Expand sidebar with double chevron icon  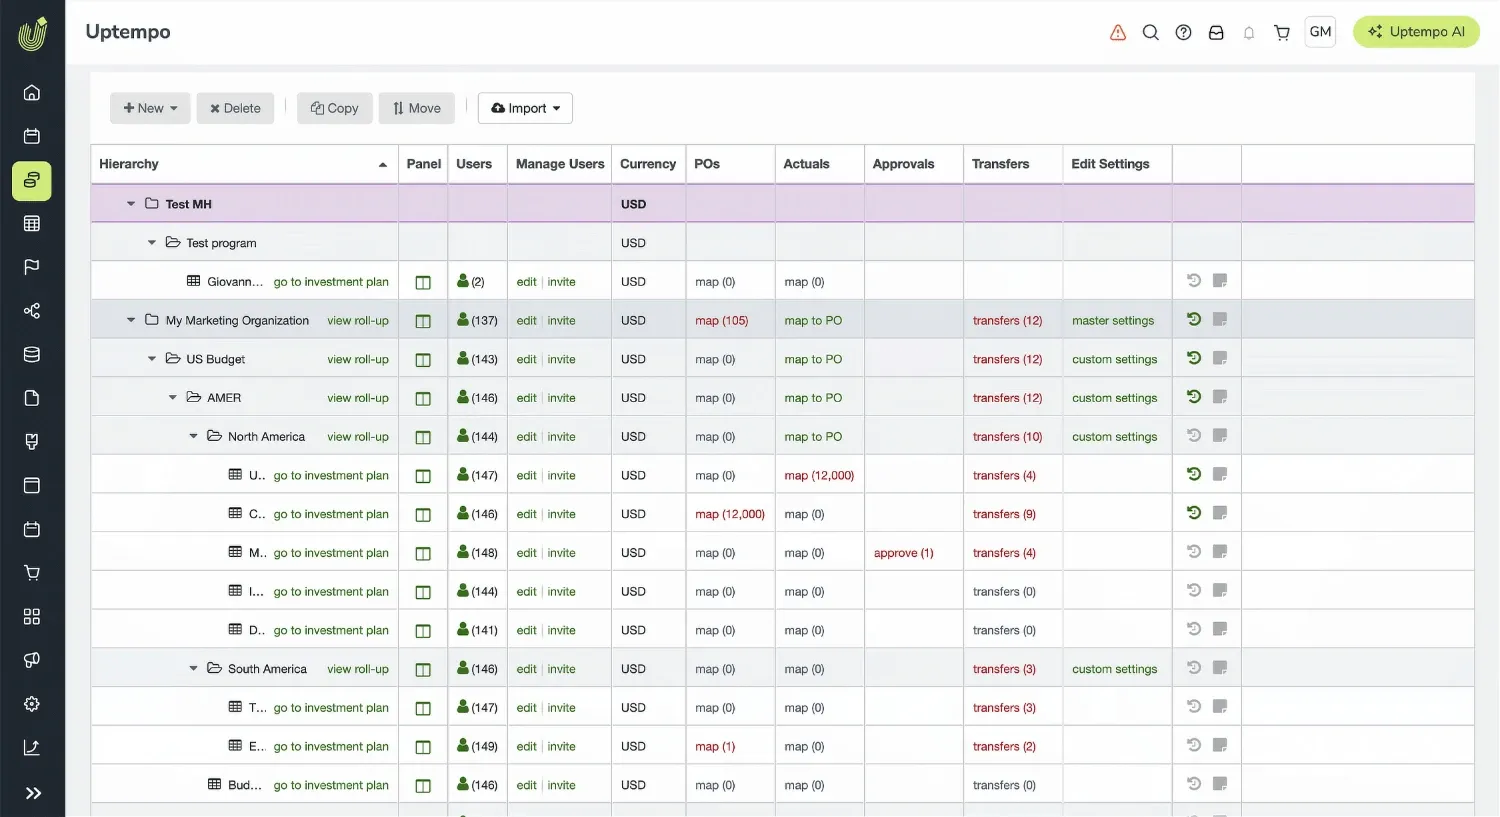click(x=33, y=793)
